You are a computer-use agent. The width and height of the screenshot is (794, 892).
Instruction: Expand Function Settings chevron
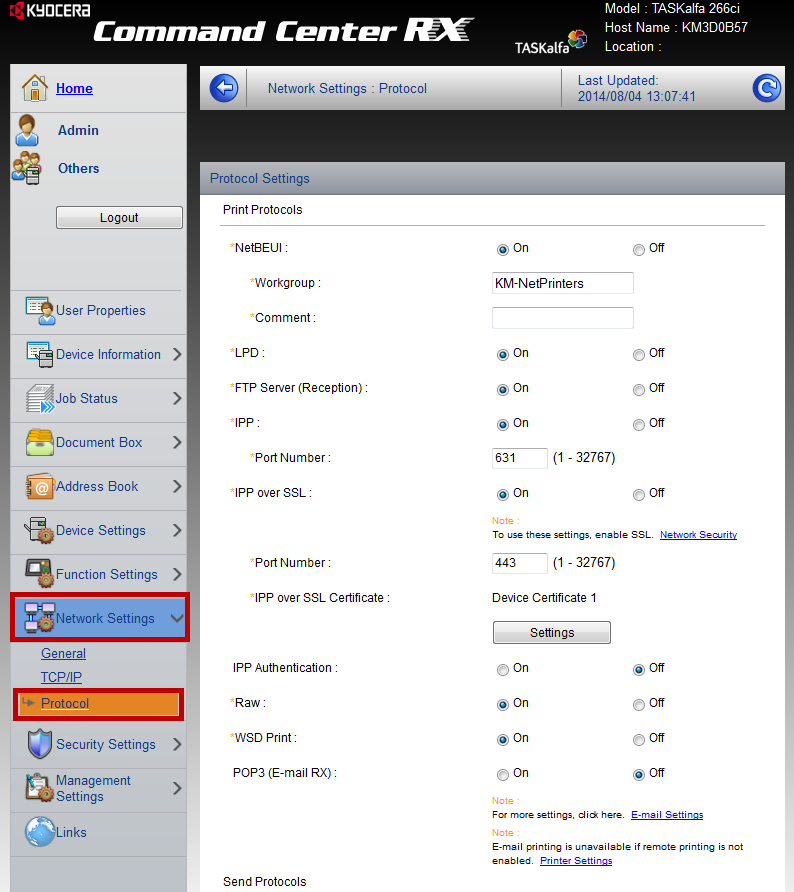click(x=177, y=574)
